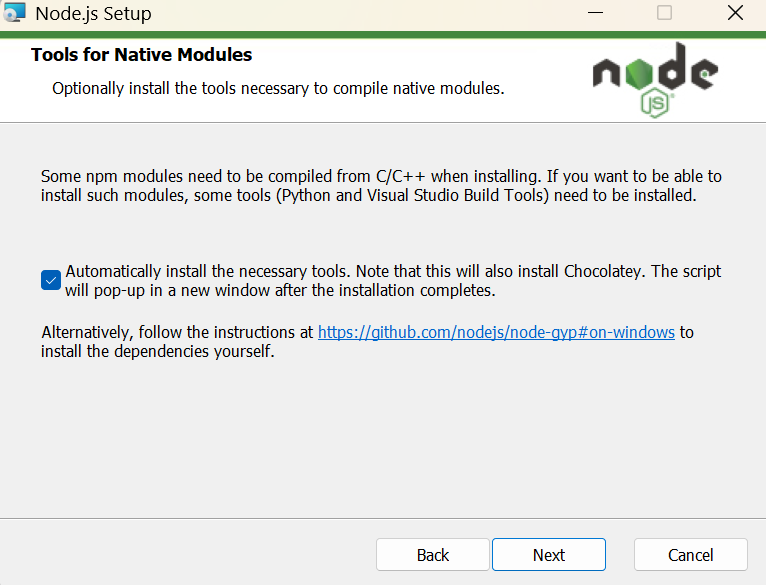766x585 pixels.
Task: Click the disabled maximize button
Action: tap(664, 13)
